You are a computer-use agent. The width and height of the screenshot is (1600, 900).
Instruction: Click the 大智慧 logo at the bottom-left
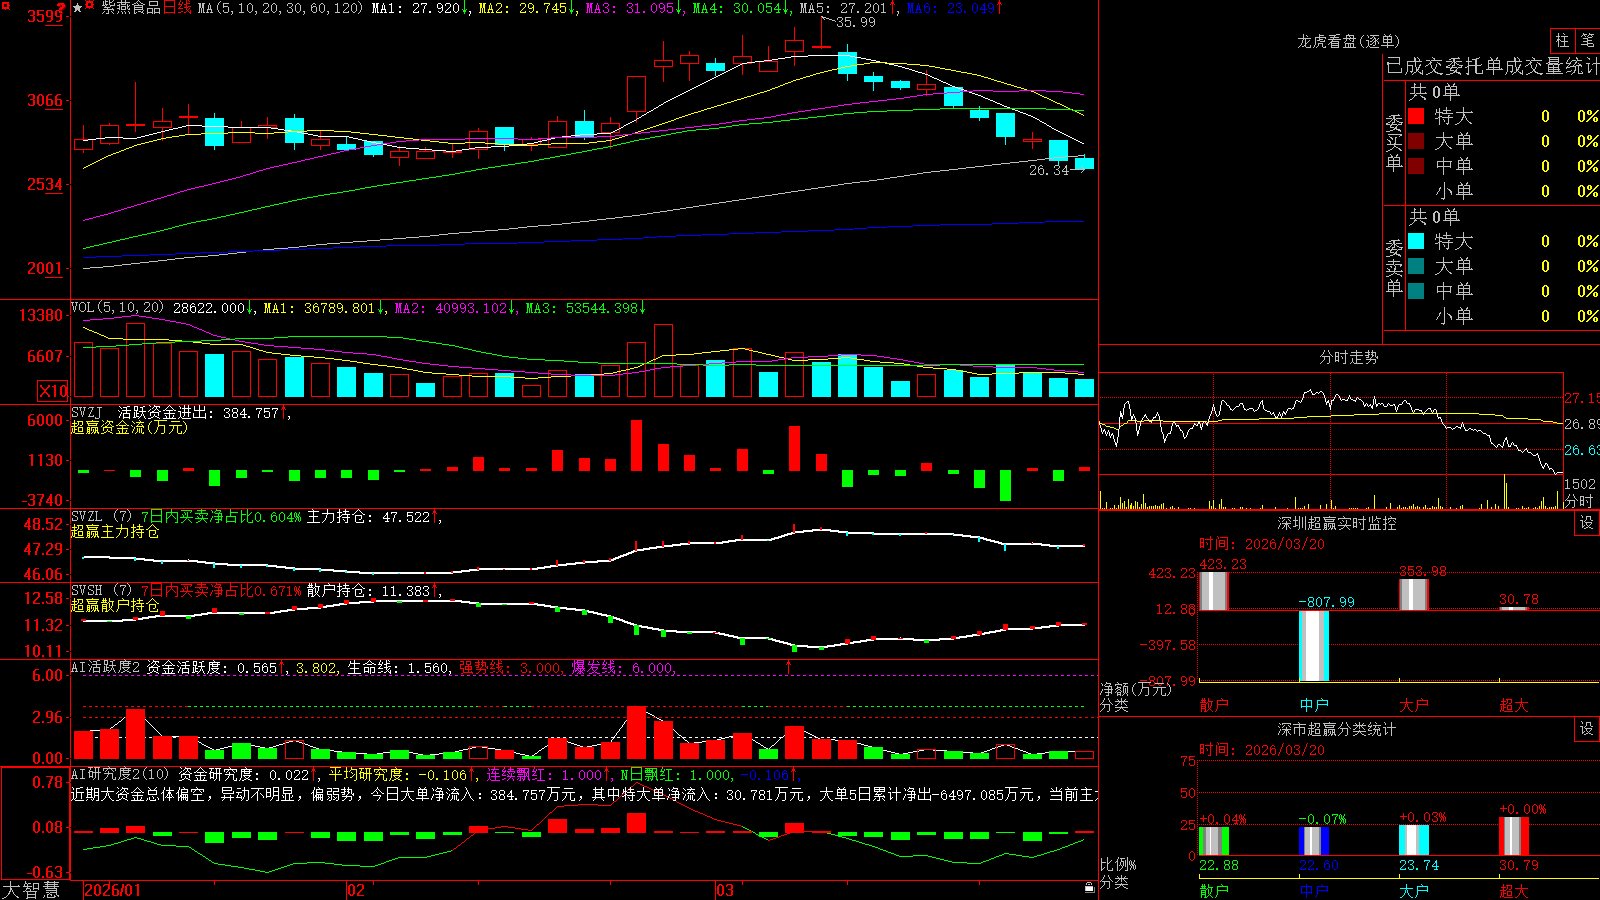(31, 890)
